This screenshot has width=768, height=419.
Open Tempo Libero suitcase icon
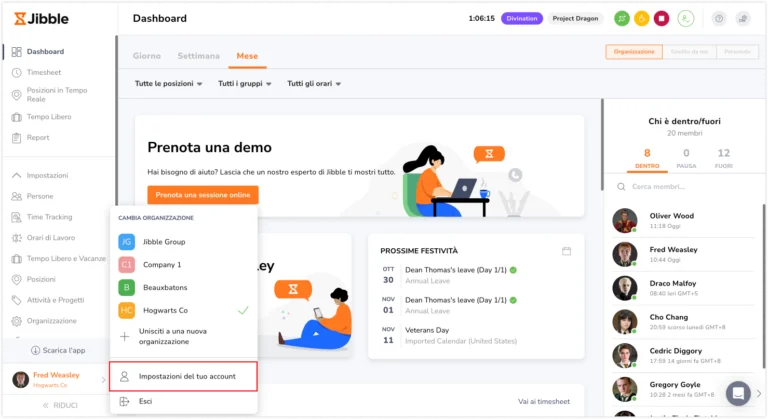(17, 117)
